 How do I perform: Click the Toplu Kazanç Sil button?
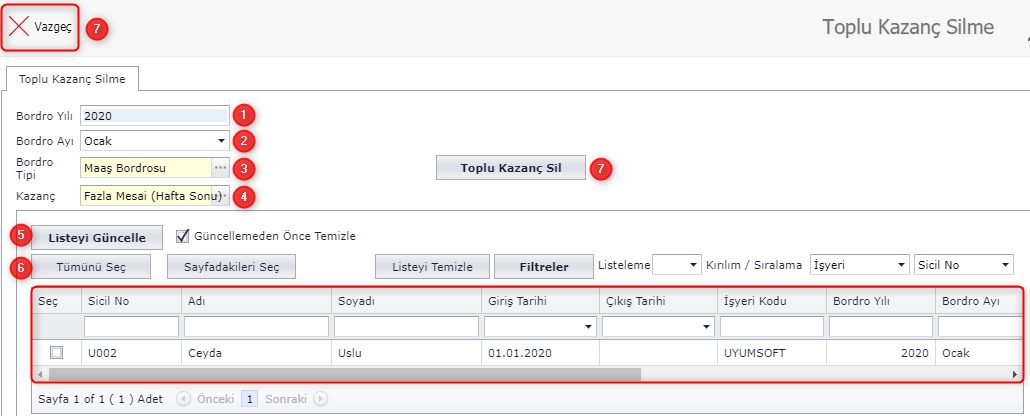click(x=510, y=168)
